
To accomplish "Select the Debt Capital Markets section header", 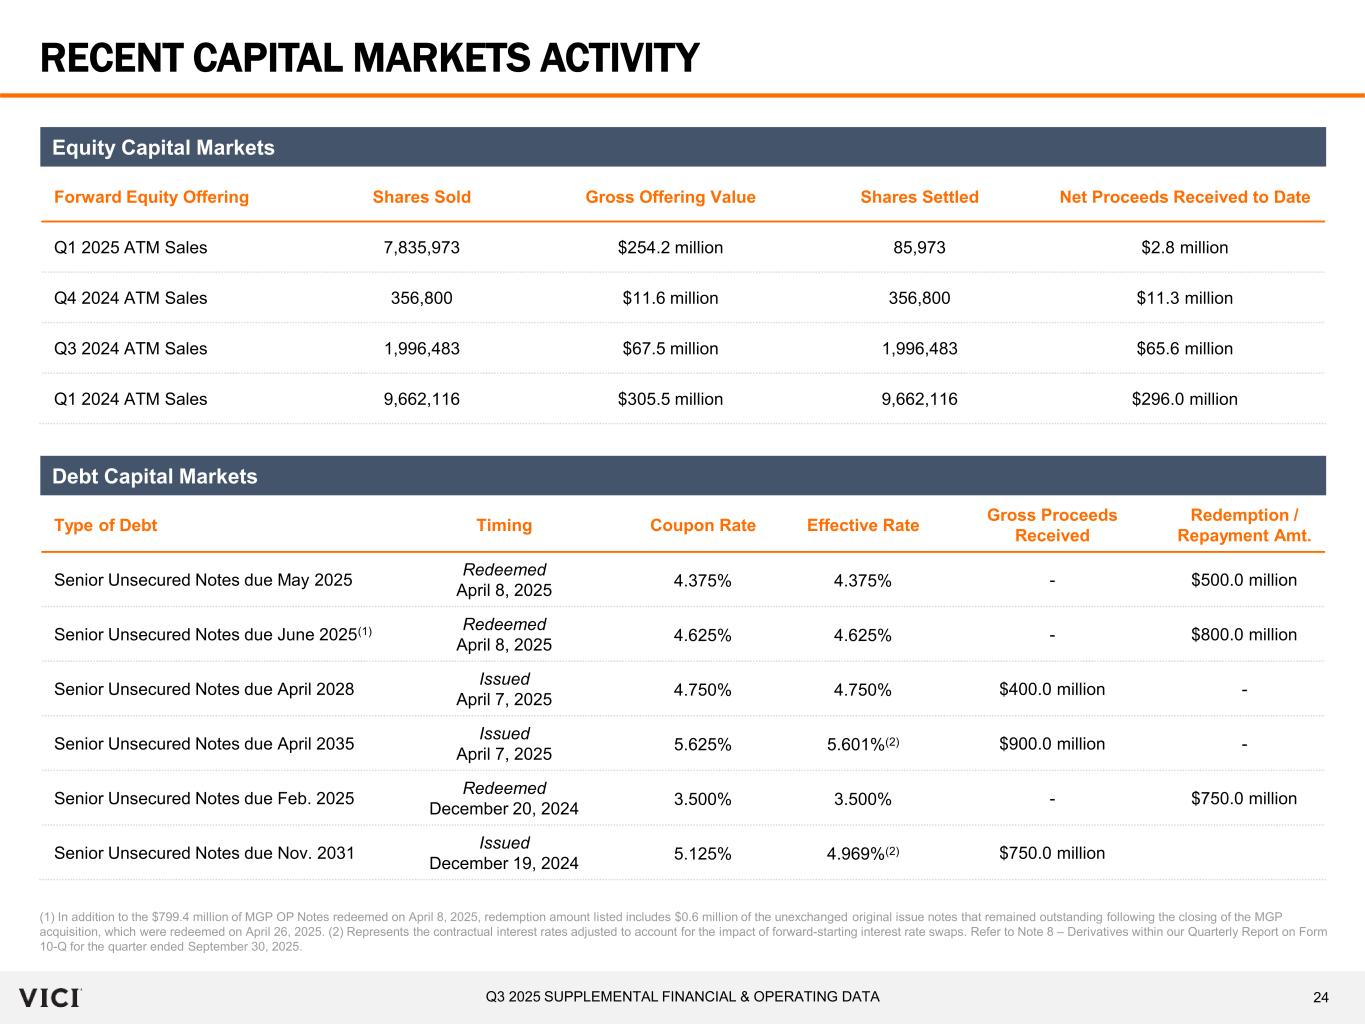I will click(x=155, y=477).
